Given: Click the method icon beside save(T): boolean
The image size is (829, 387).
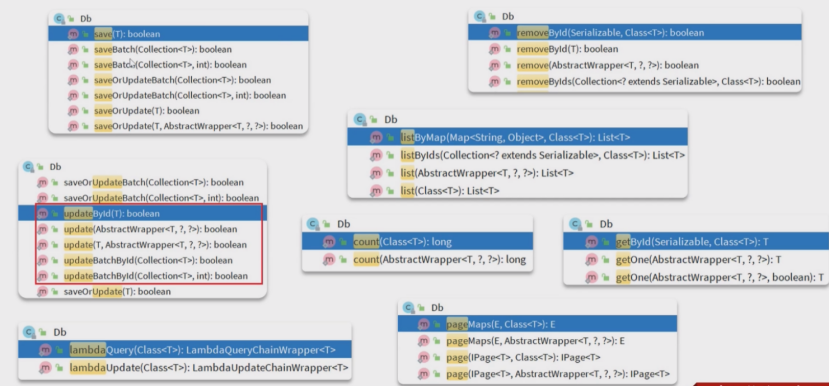Looking at the screenshot, I should pos(73,34).
